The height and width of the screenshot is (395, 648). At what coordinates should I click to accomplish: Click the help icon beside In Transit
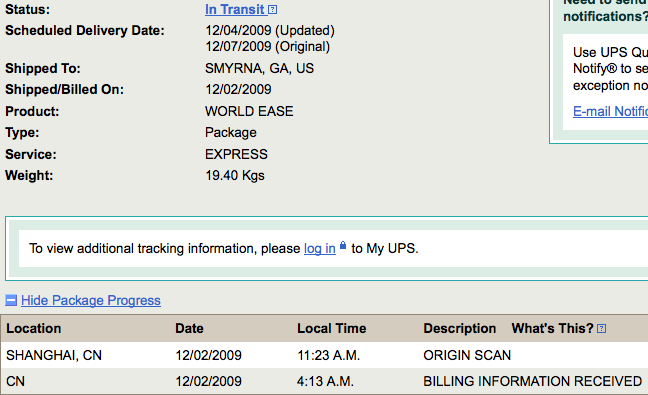[x=272, y=10]
